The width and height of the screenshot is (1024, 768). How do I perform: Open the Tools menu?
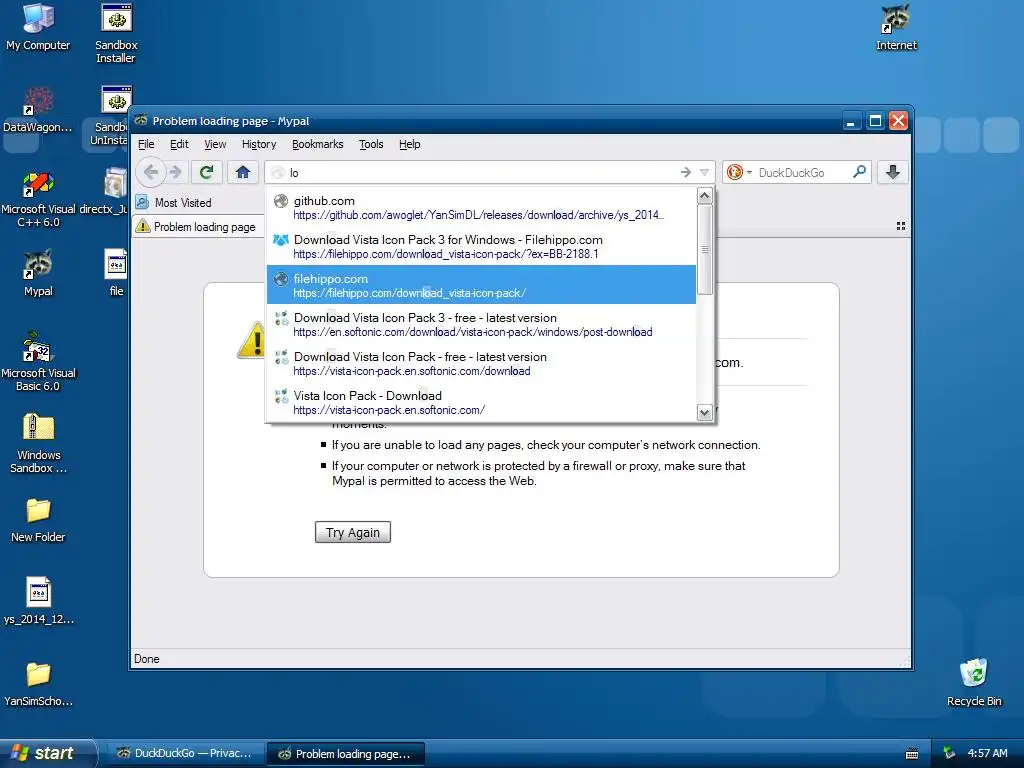(x=371, y=144)
